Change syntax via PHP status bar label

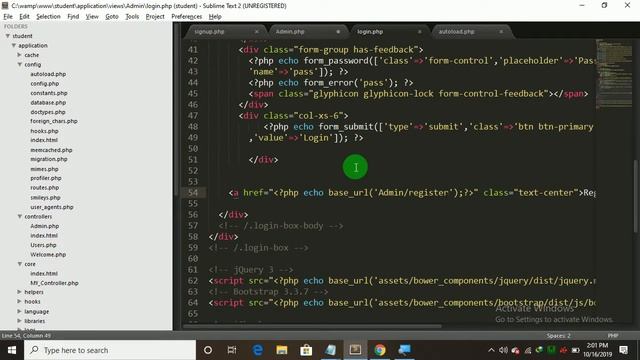tap(613, 336)
